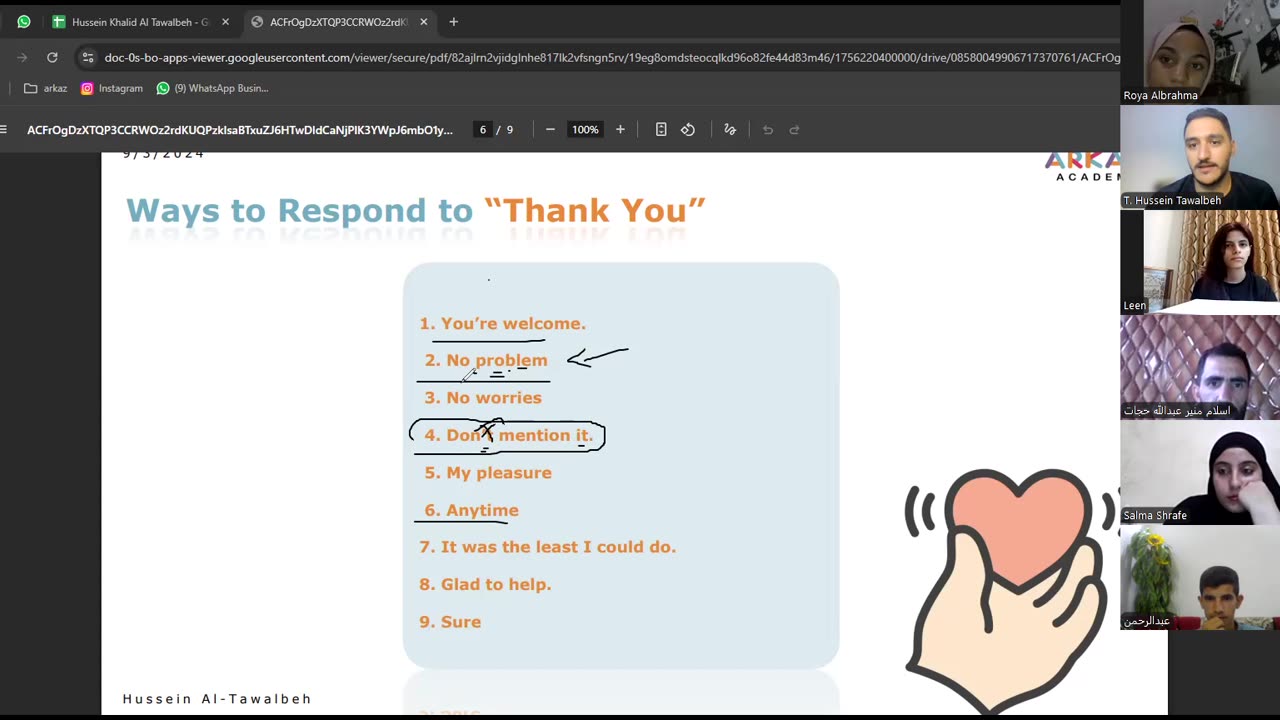Reload the current page
This screenshot has width=1280, height=720.
[52, 57]
